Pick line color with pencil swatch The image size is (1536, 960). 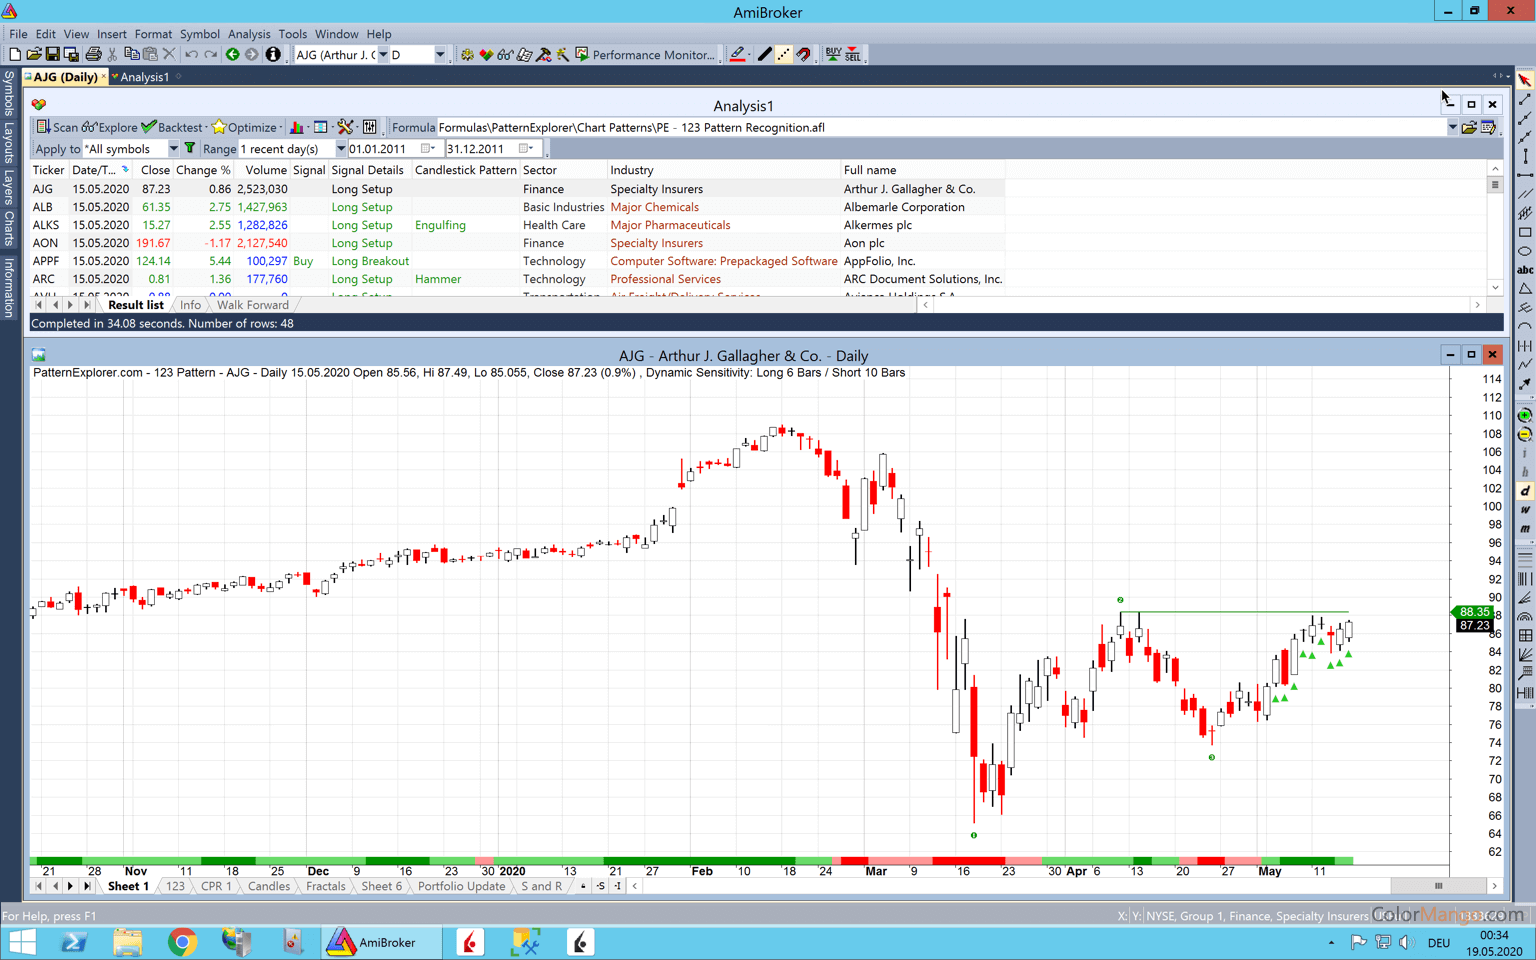(x=738, y=55)
